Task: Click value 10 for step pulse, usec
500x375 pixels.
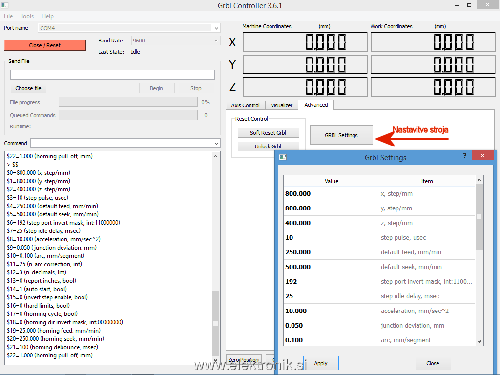Action: tap(289, 238)
